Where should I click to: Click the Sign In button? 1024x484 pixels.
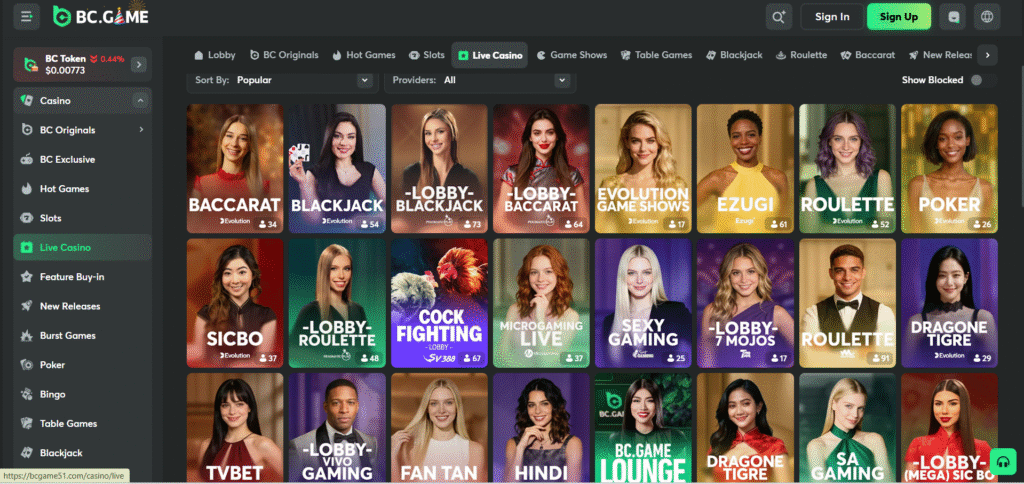pyautogui.click(x=832, y=17)
